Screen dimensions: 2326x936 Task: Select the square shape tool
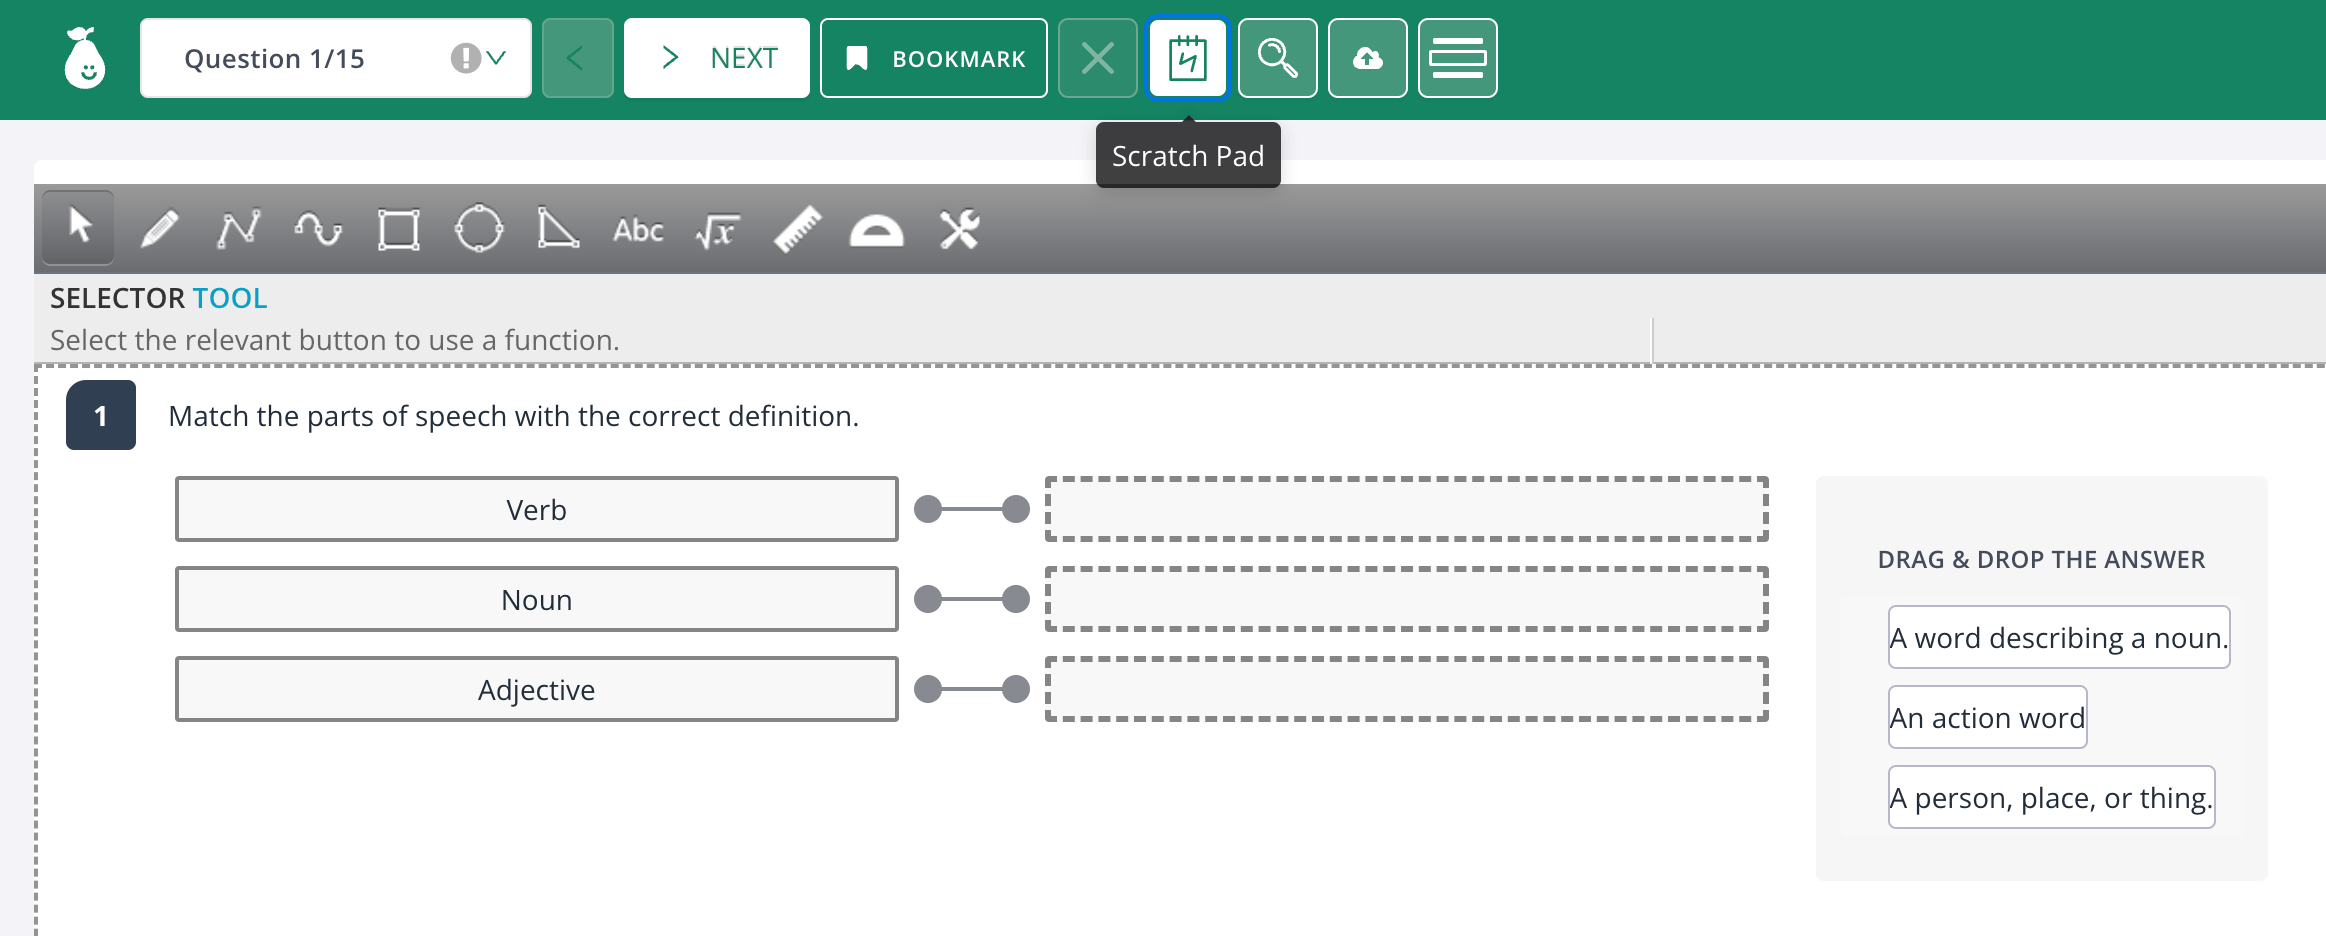pyautogui.click(x=399, y=229)
